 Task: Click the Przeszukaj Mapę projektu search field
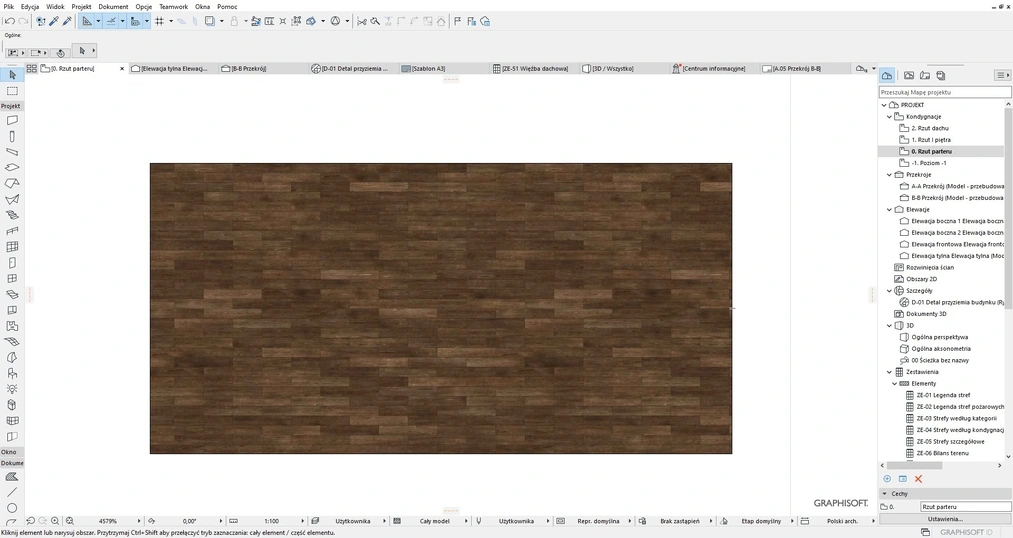943,92
